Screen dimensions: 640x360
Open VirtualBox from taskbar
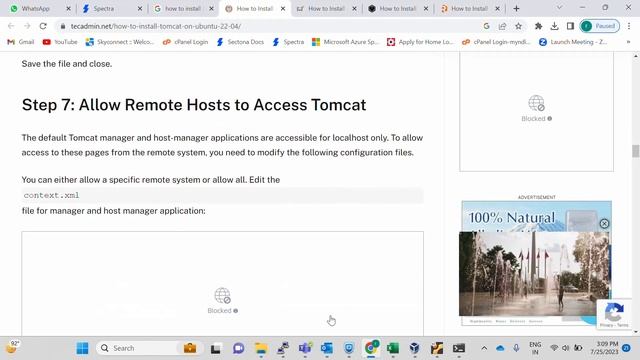(x=415, y=348)
